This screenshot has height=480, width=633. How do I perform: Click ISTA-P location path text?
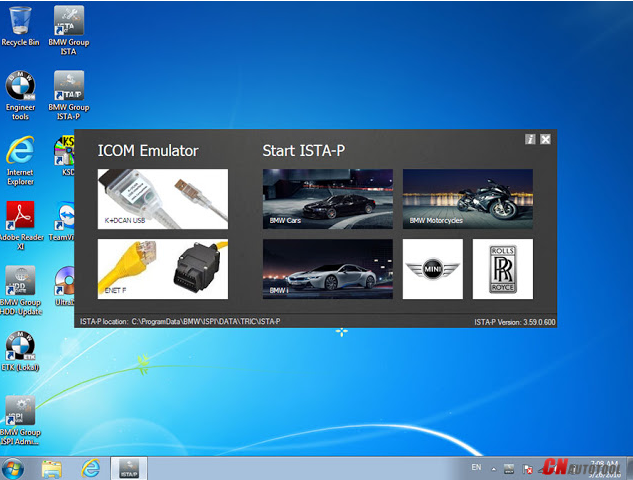pos(180,322)
